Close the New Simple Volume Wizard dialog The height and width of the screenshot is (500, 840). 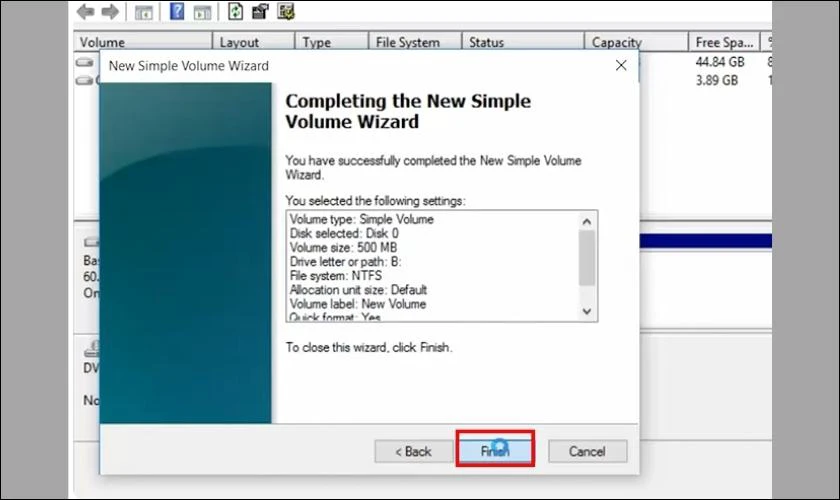tap(621, 66)
